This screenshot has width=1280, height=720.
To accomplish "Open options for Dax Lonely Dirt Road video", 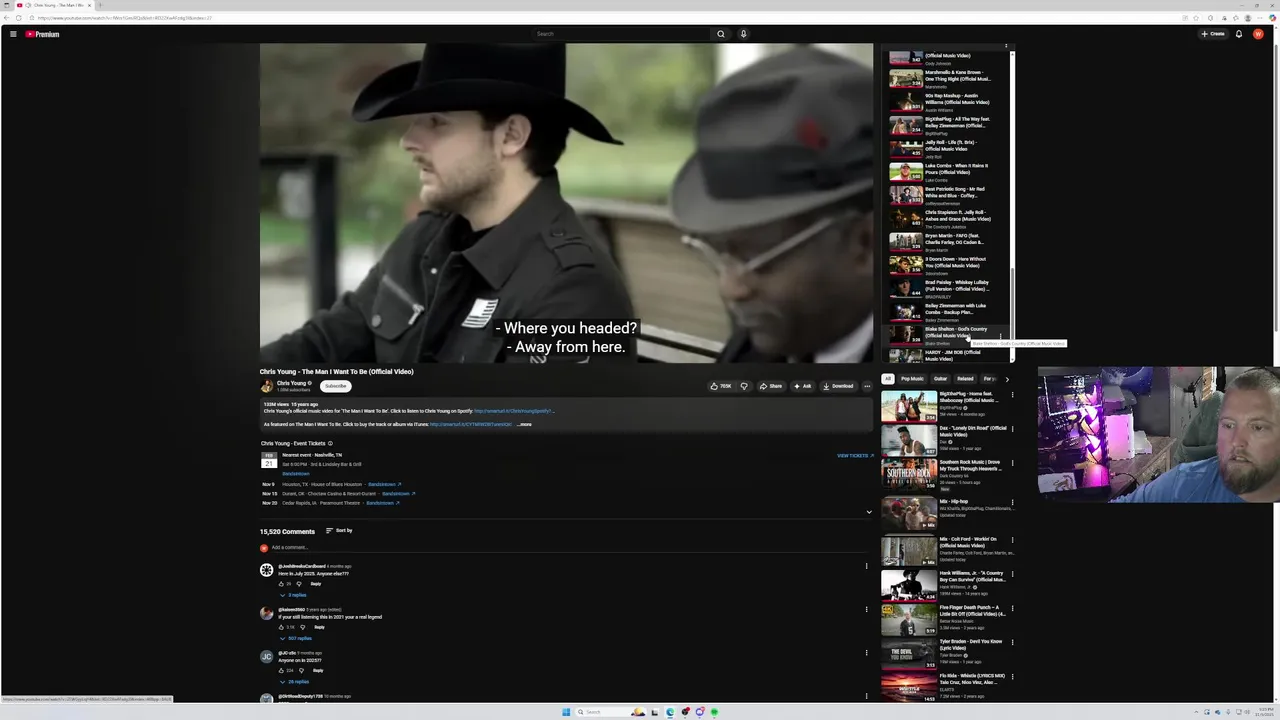I will [1012, 429].
